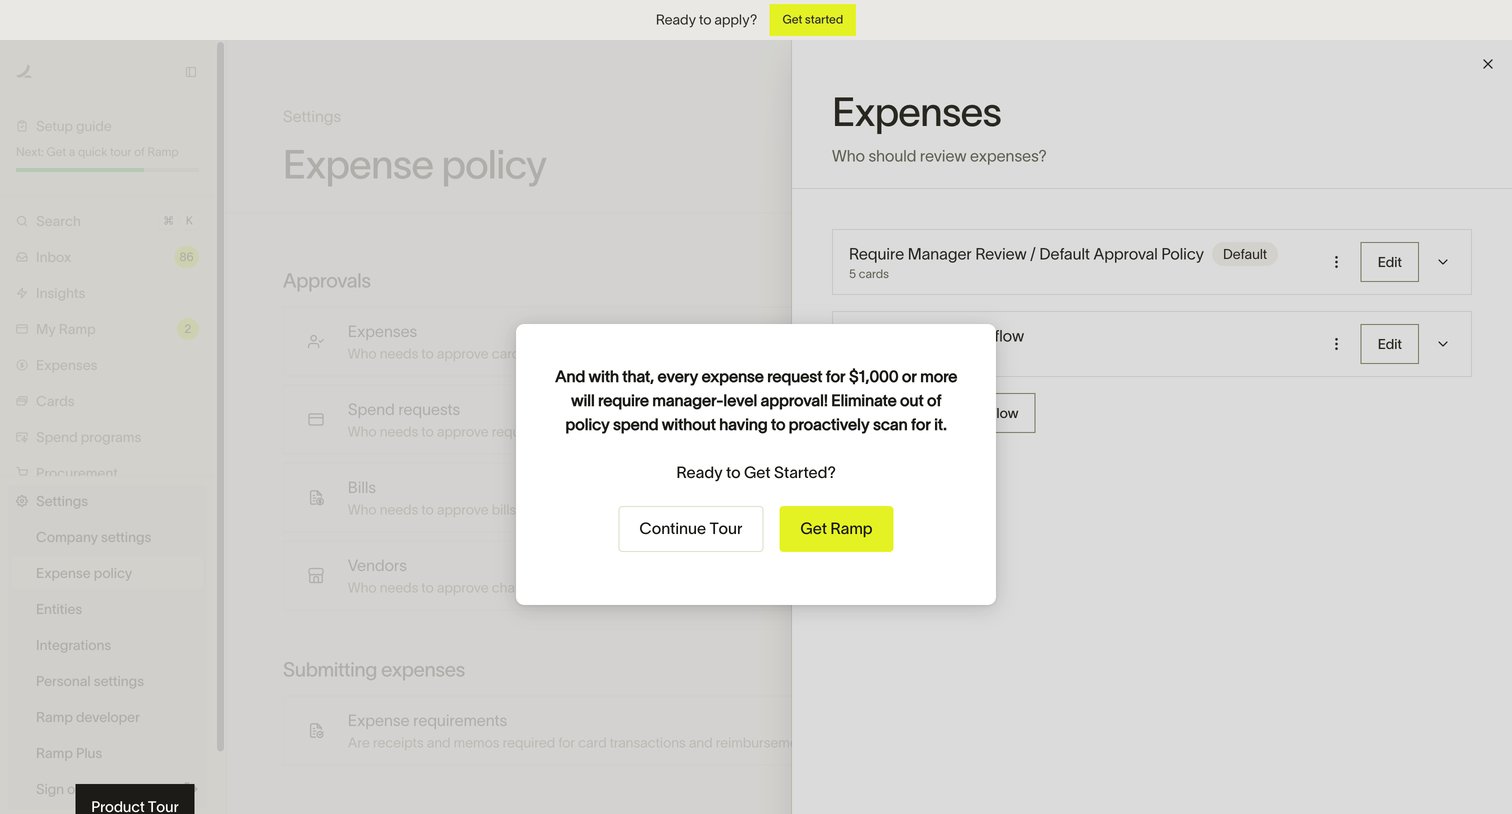Open Search in the sidebar
This screenshot has height=814, width=1512.
(x=107, y=221)
